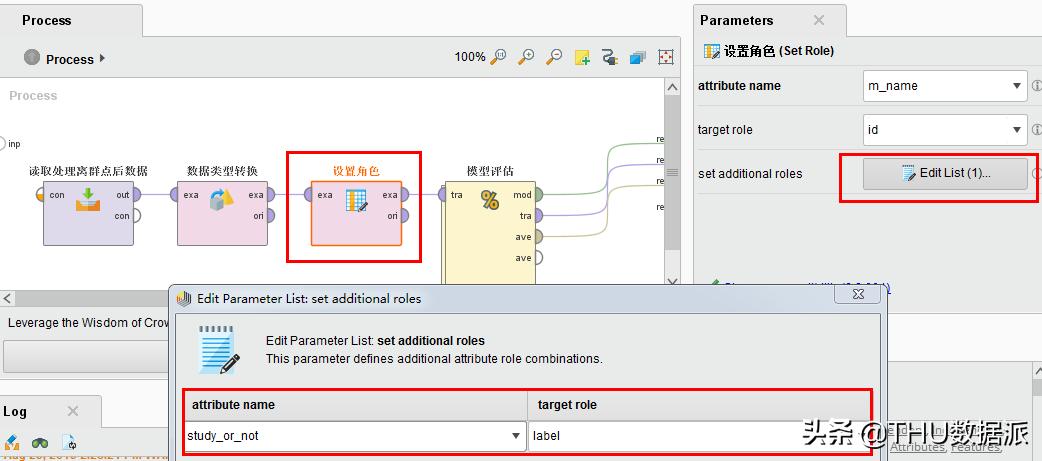Zoom out of the process canvas
1042x461 pixels.
(554, 57)
